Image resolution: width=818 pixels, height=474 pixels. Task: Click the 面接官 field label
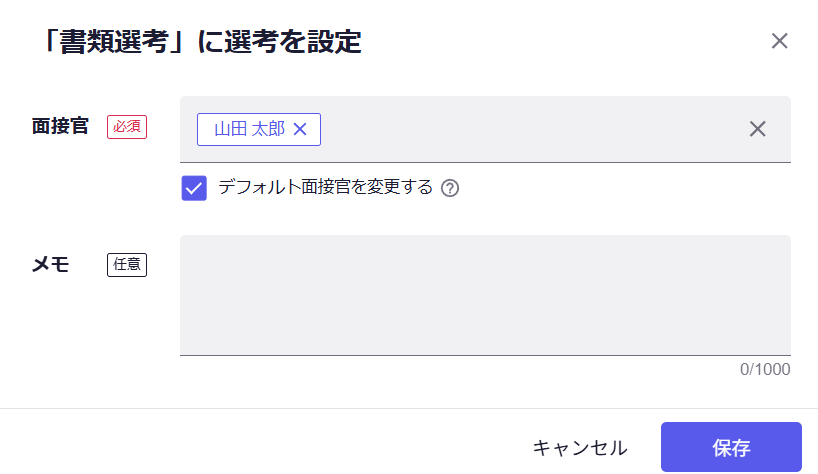point(60,127)
